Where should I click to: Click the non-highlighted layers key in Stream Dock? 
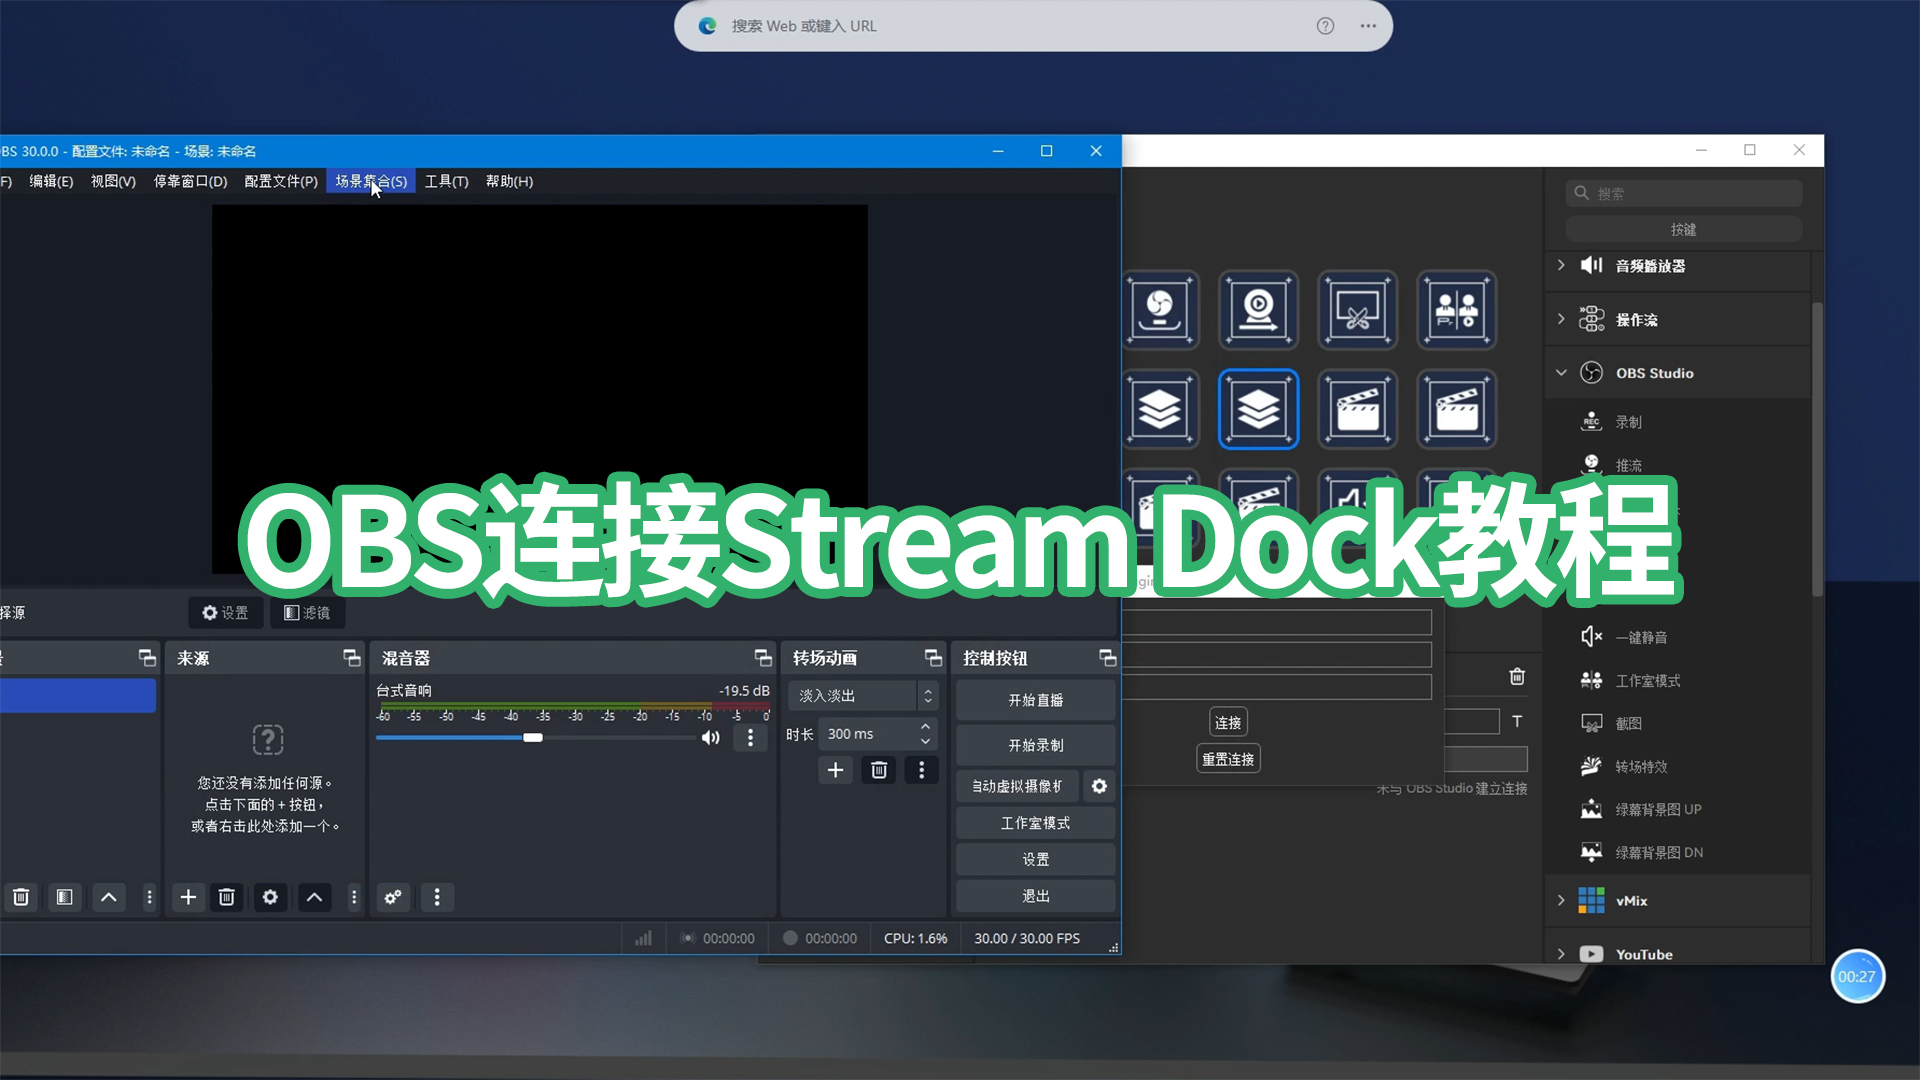click(x=1160, y=409)
